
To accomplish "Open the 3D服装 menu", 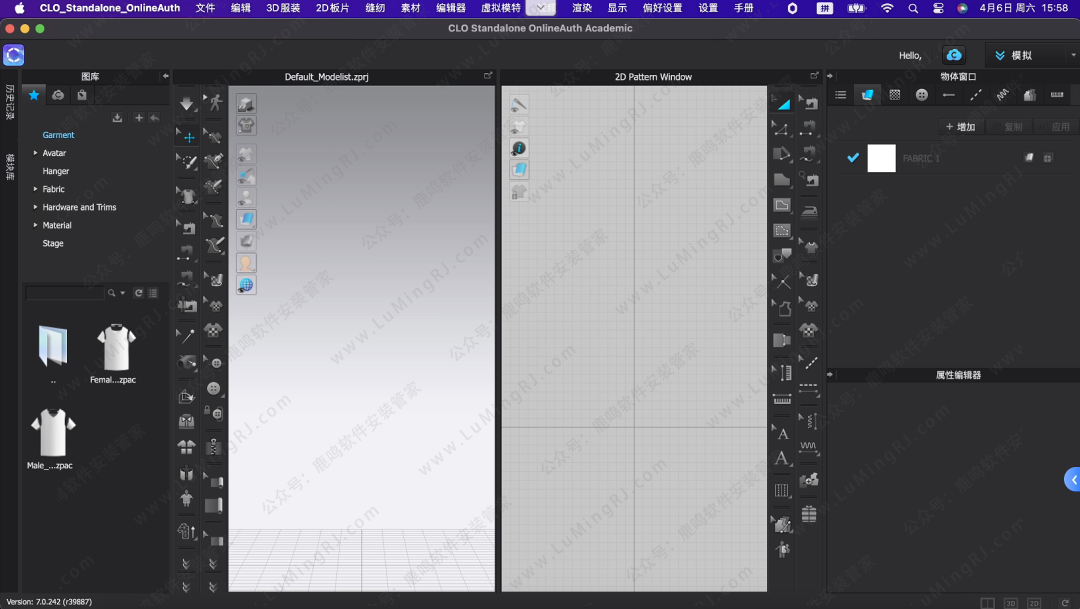I will pyautogui.click(x=283, y=8).
